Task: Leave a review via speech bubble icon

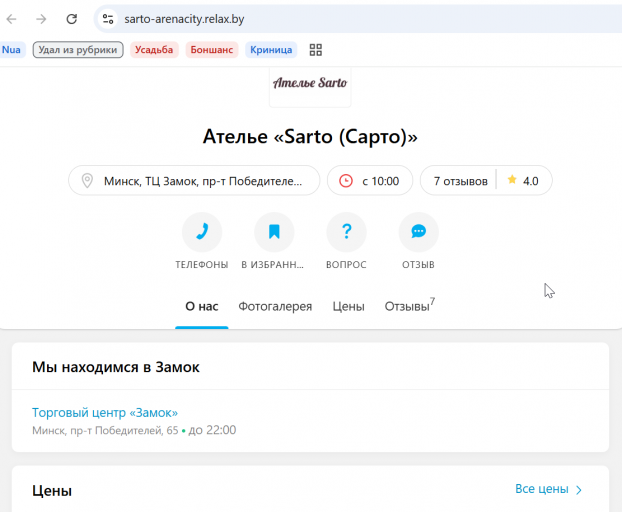Action: coord(419,232)
